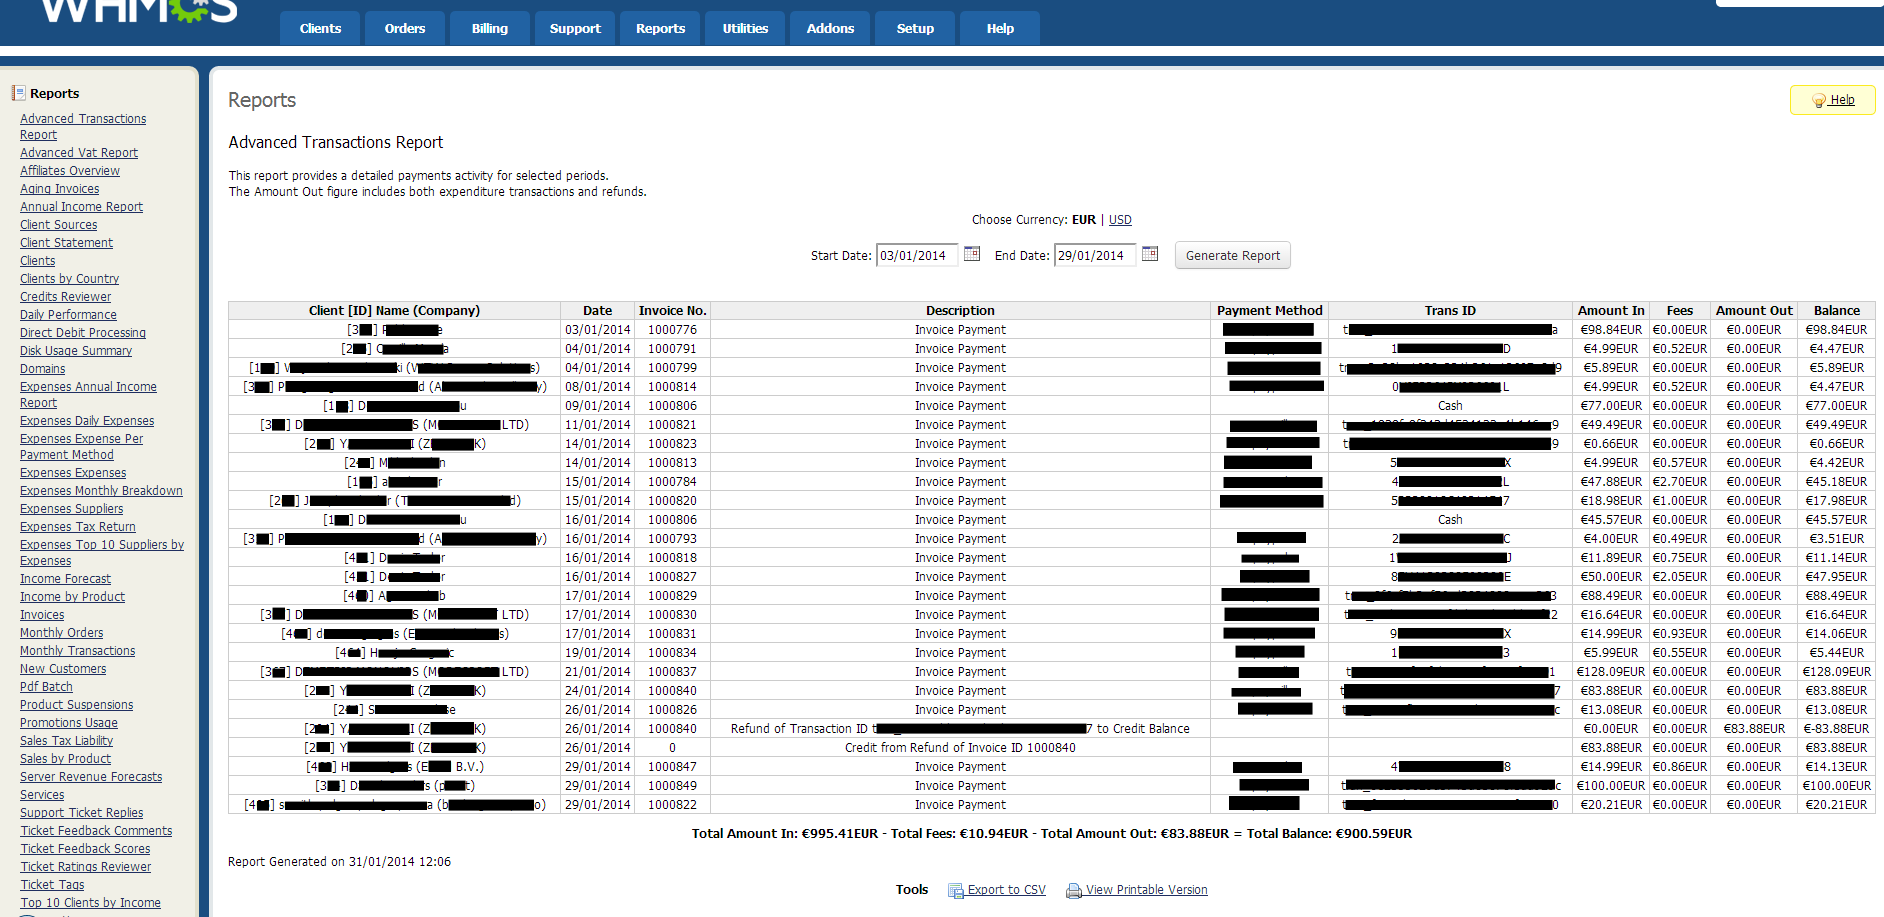Select the Monthly Transactions report link
This screenshot has width=1884, height=917.
(77, 651)
